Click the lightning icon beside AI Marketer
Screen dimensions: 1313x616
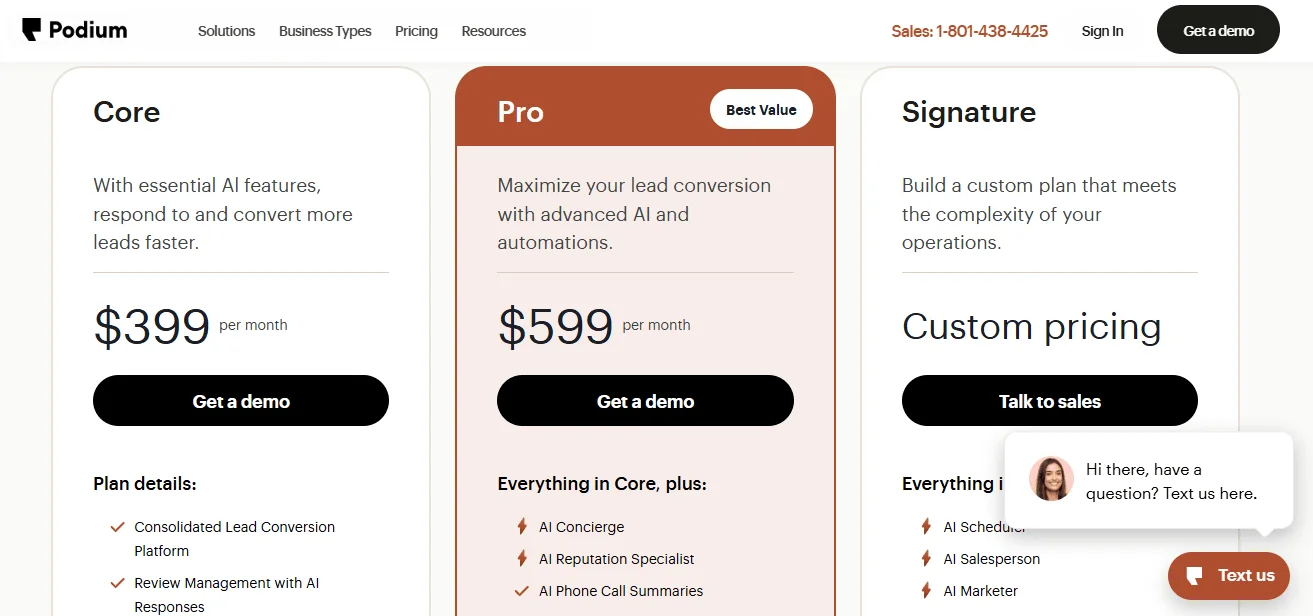pos(925,591)
